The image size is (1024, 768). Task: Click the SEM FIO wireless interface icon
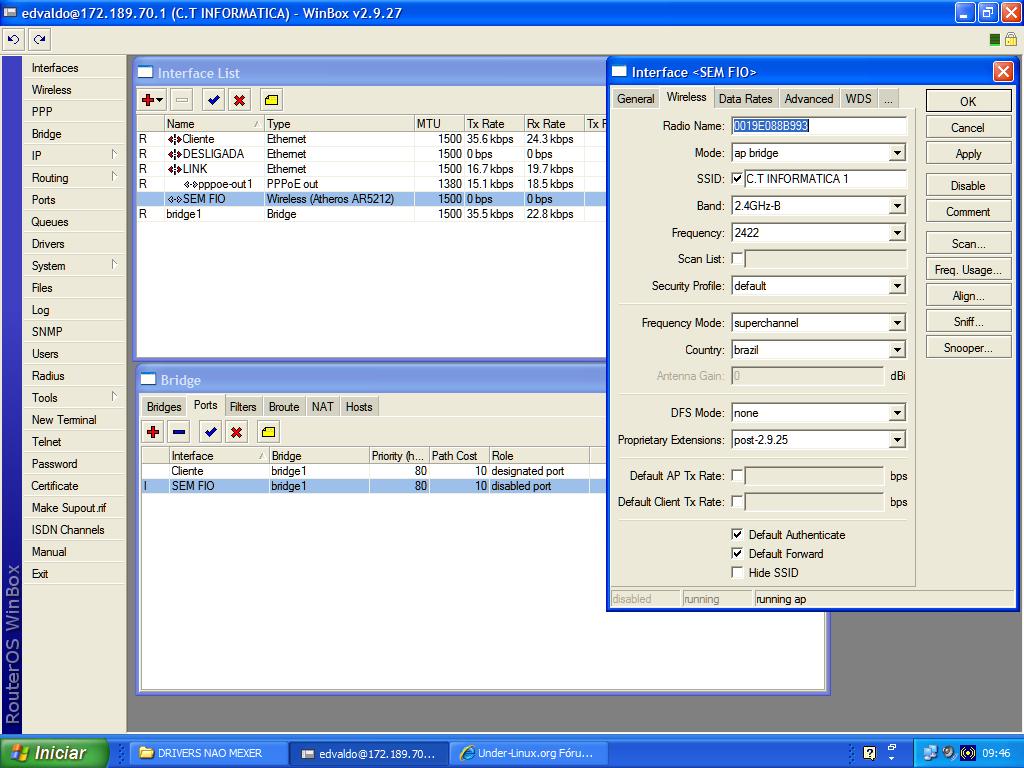click(174, 199)
